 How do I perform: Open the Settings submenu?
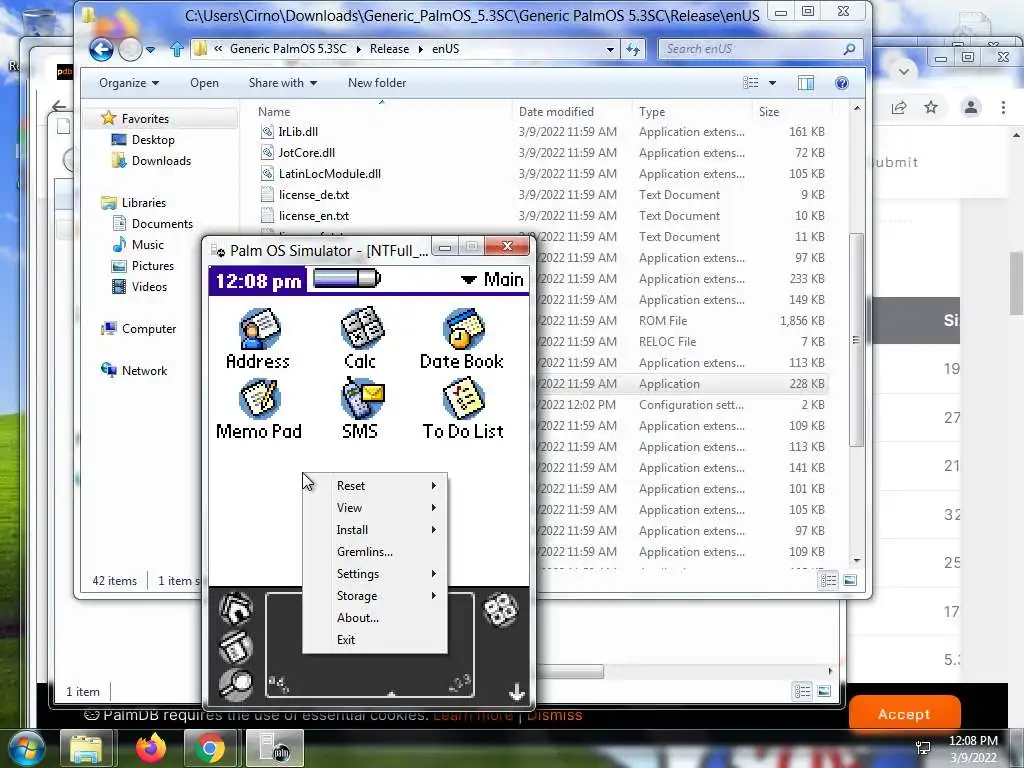click(x=376, y=573)
